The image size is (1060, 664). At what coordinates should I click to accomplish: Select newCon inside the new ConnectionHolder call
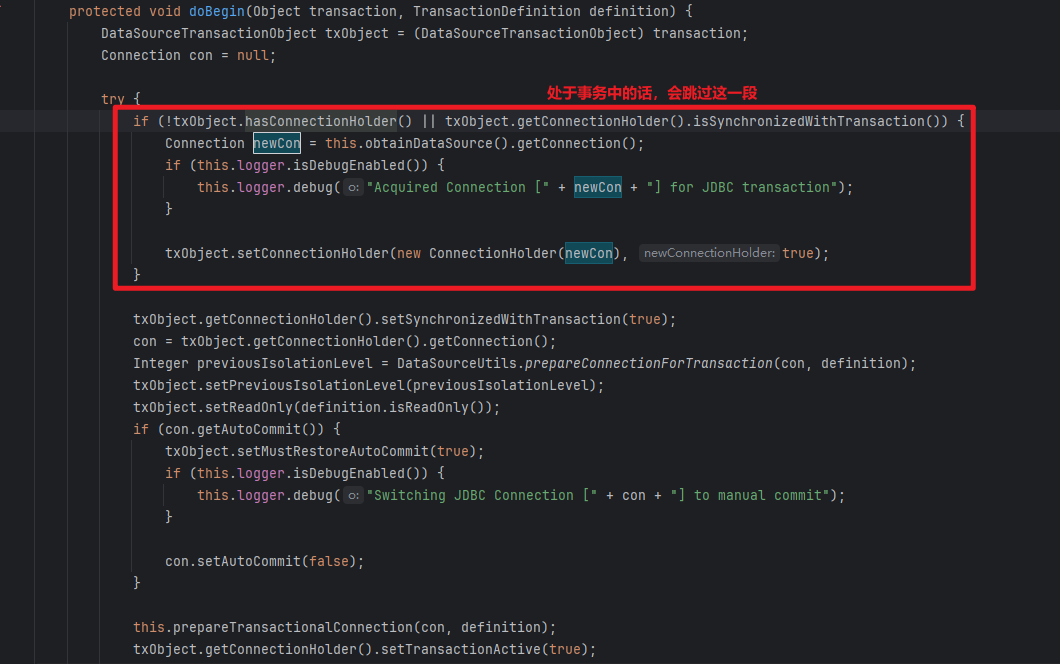589,254
